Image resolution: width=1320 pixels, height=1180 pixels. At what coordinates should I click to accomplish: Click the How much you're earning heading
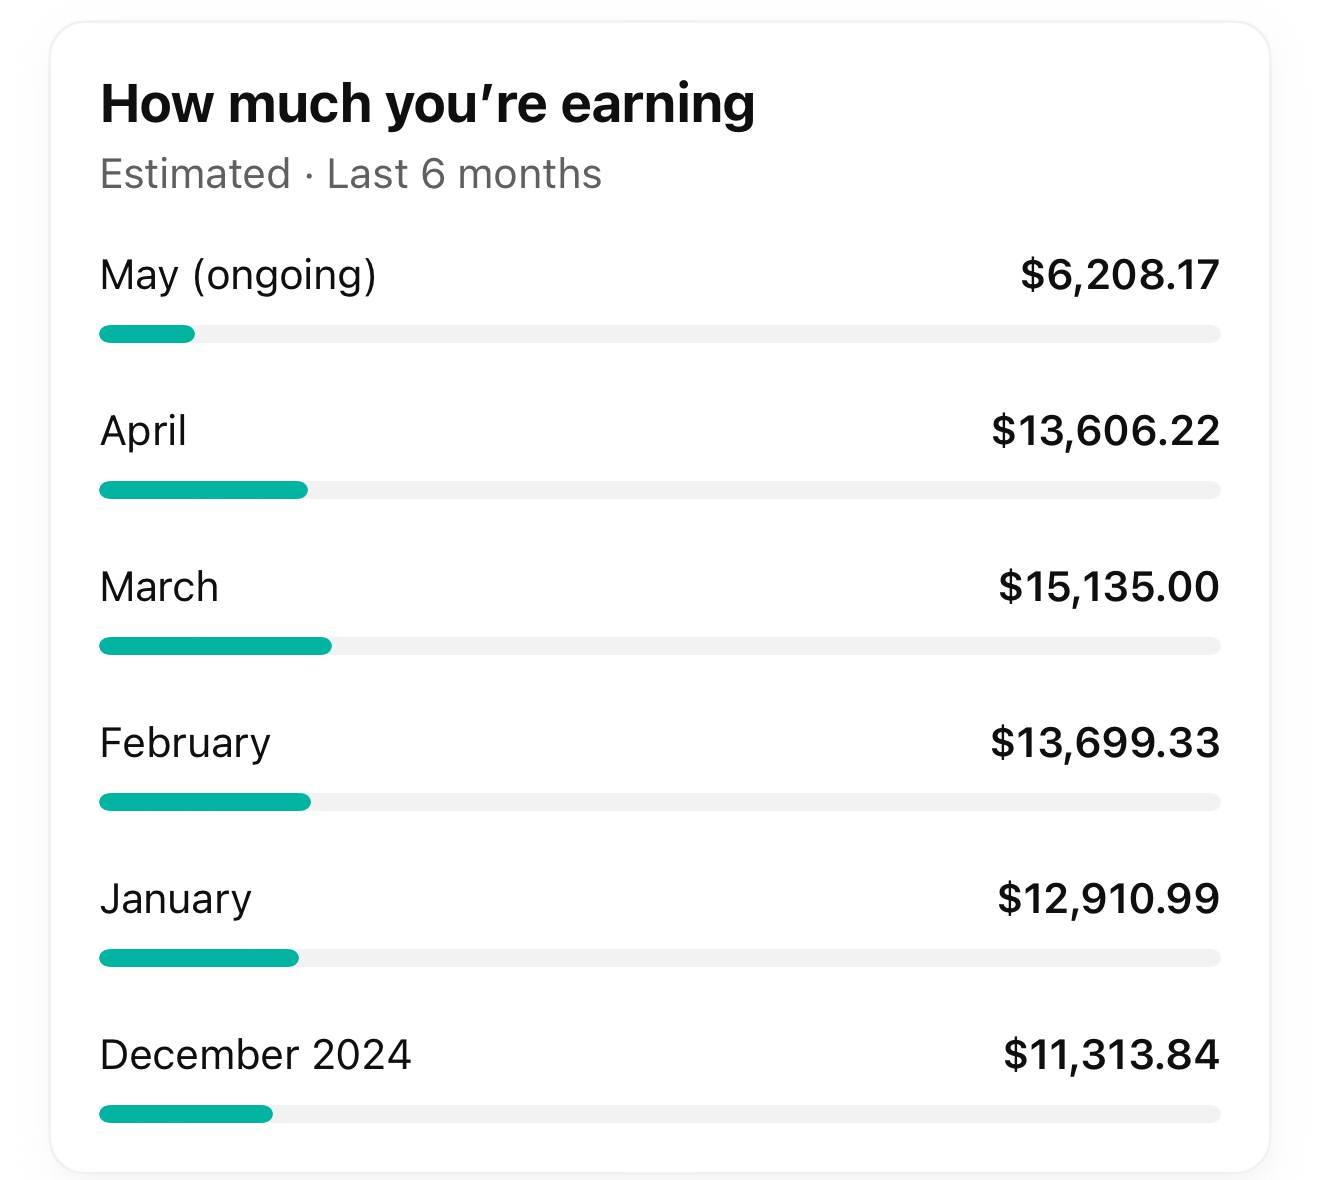click(x=427, y=104)
